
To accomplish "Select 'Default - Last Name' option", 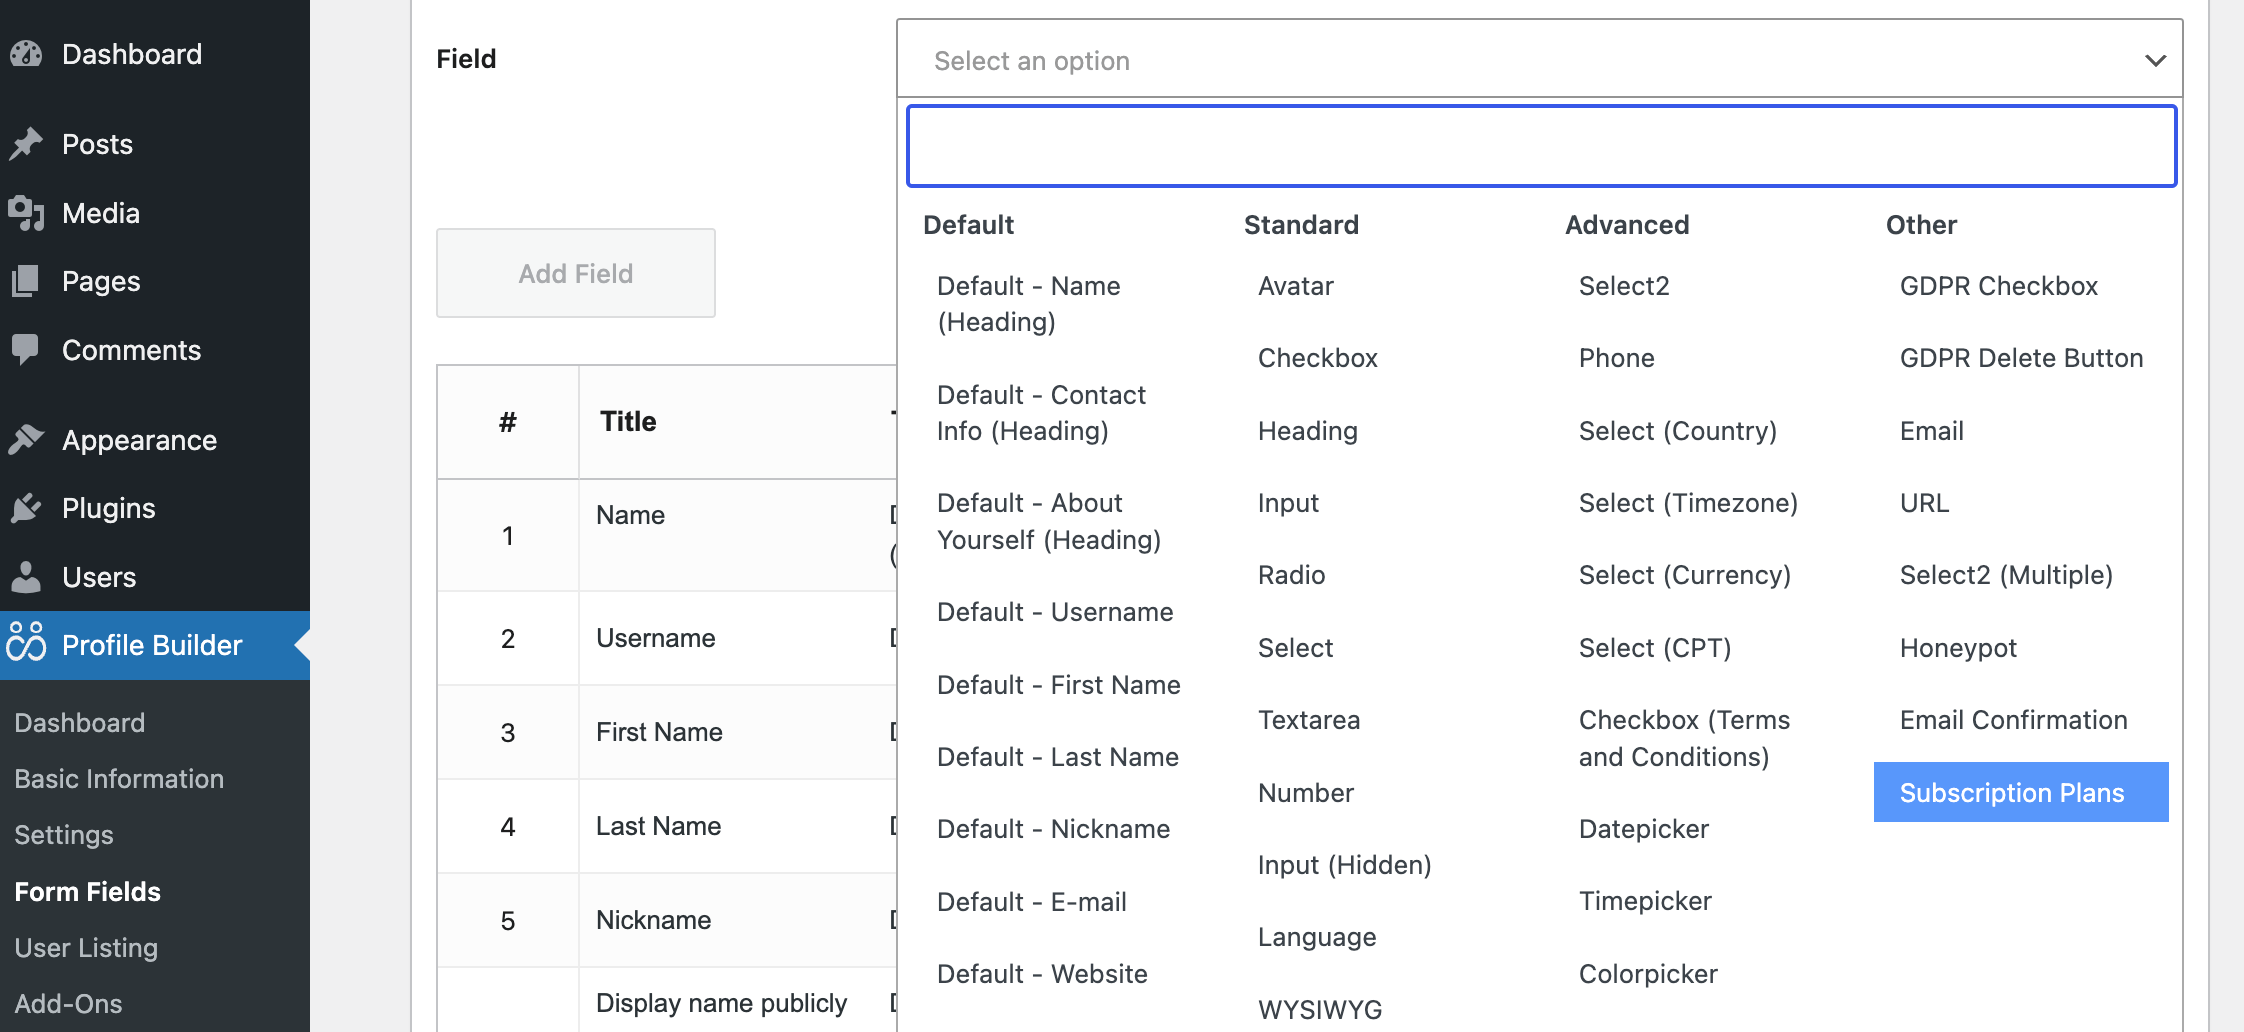I will click(x=1060, y=757).
